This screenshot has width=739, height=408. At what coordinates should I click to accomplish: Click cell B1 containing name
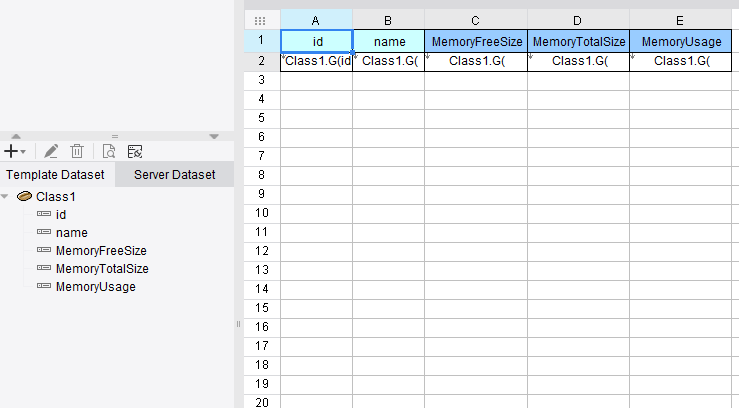point(389,41)
